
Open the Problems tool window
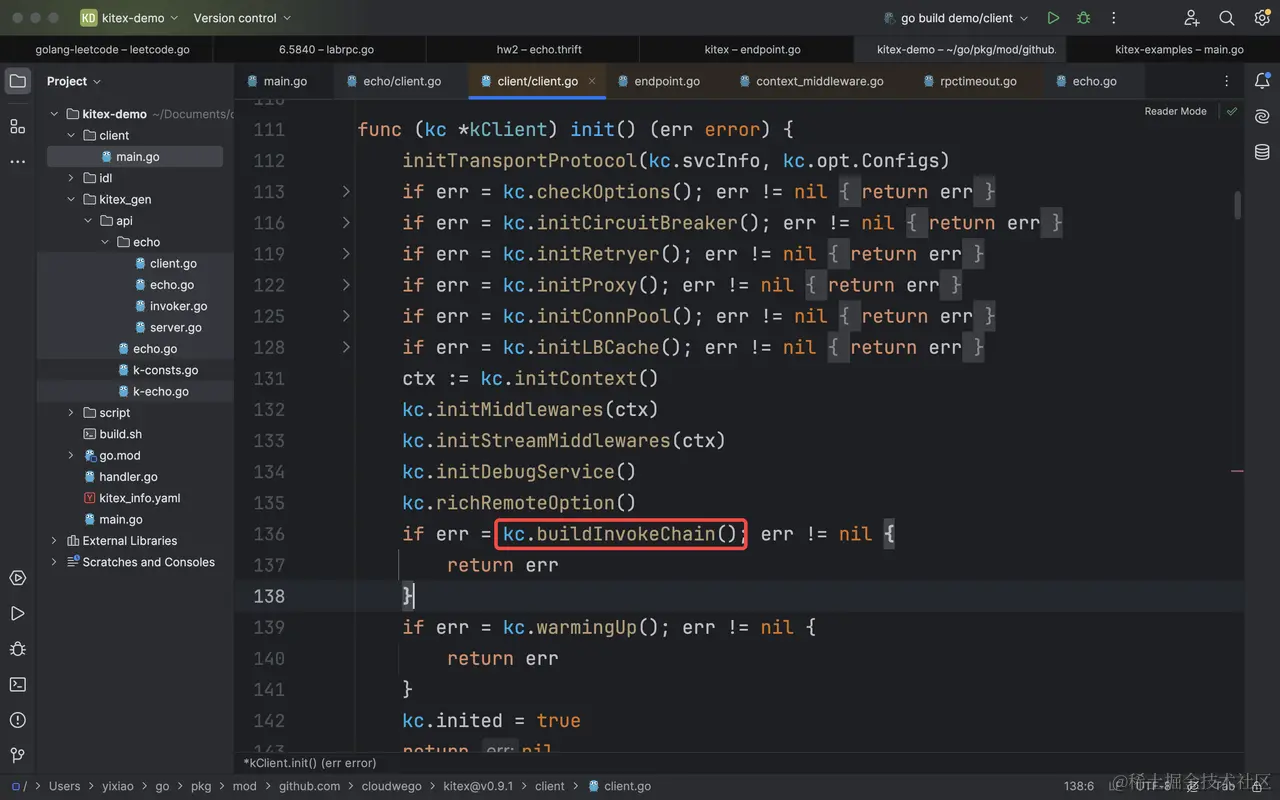[18, 720]
